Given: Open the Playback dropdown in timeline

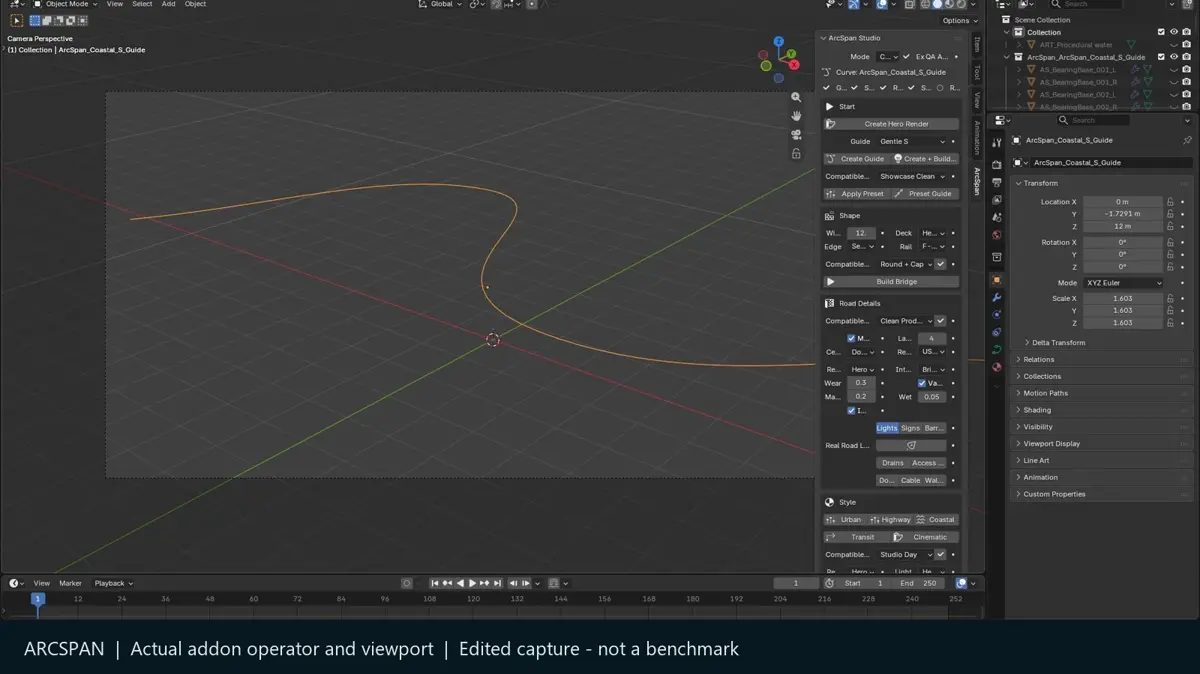Looking at the screenshot, I should click(113, 583).
